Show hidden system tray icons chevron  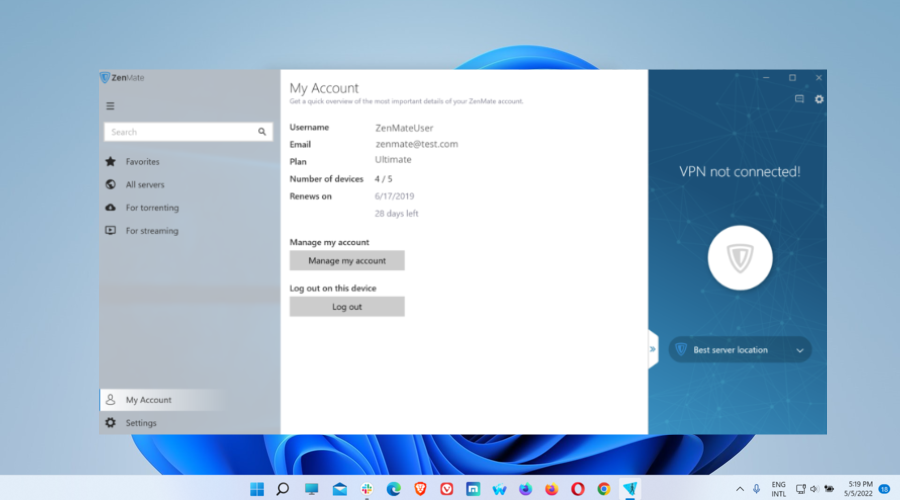click(x=740, y=489)
